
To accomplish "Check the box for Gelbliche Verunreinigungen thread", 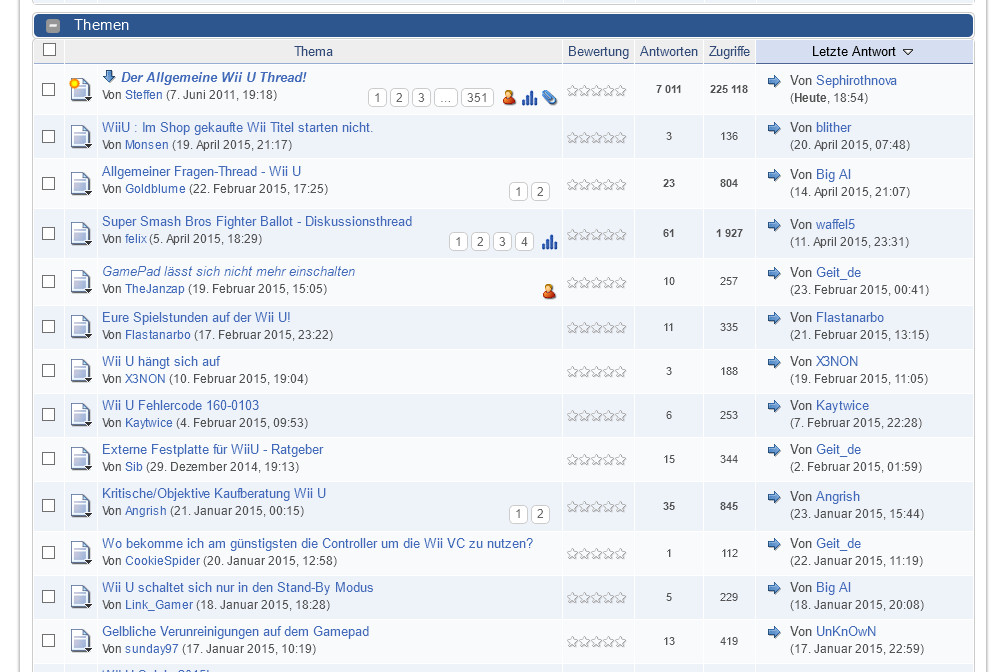I will [x=48, y=641].
